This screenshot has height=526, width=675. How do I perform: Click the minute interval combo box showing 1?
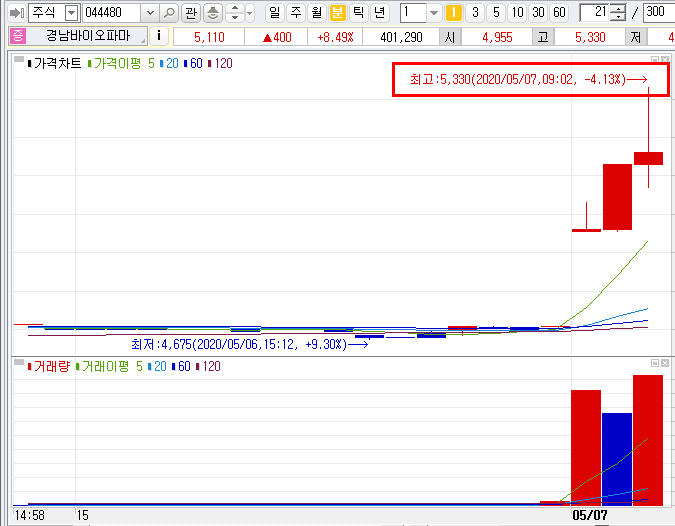point(413,12)
